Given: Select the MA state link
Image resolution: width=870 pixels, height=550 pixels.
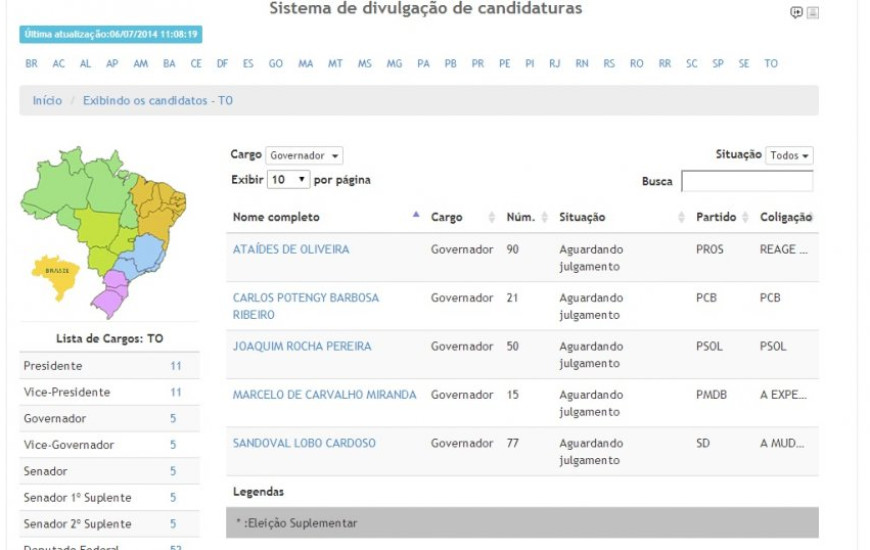Looking at the screenshot, I should [306, 63].
